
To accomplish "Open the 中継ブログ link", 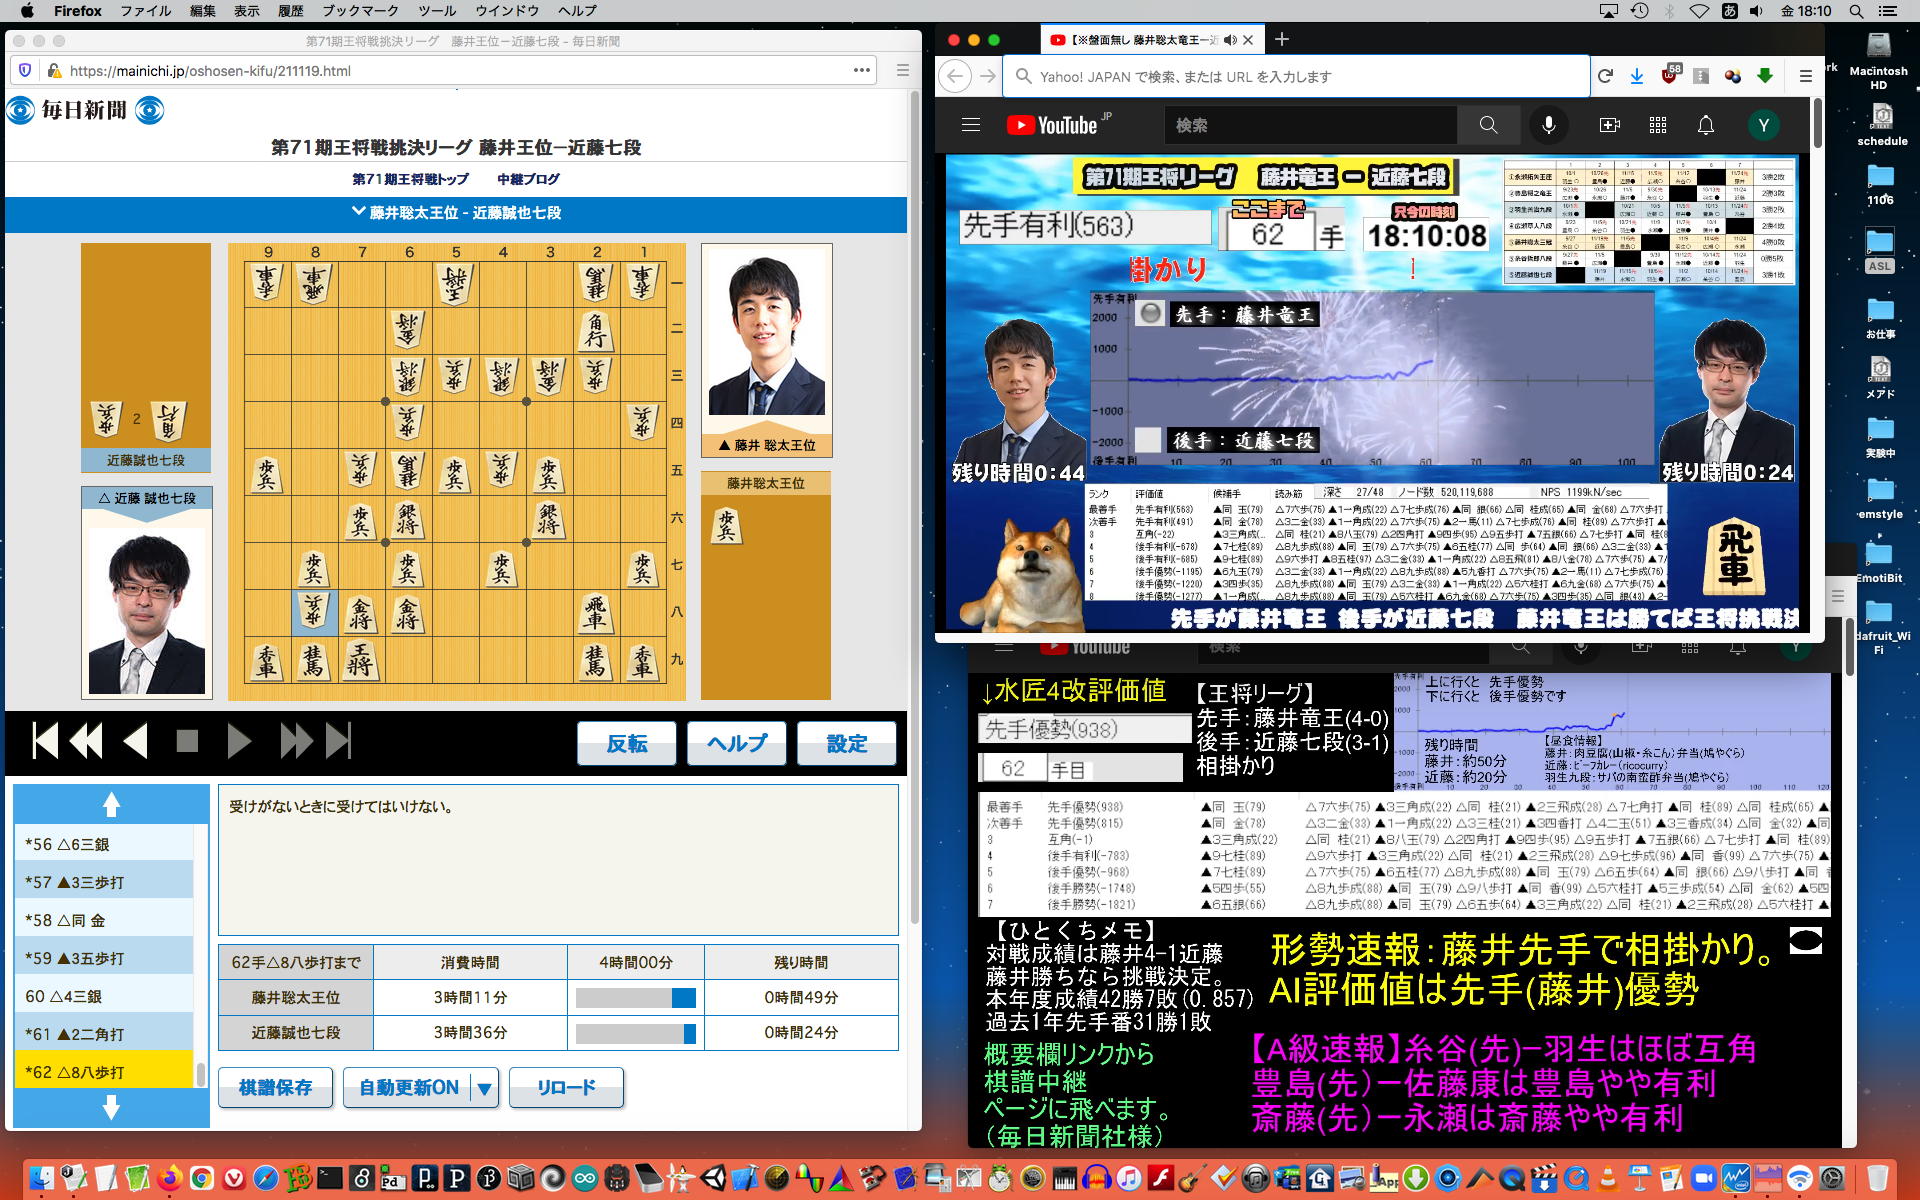I will click(528, 179).
